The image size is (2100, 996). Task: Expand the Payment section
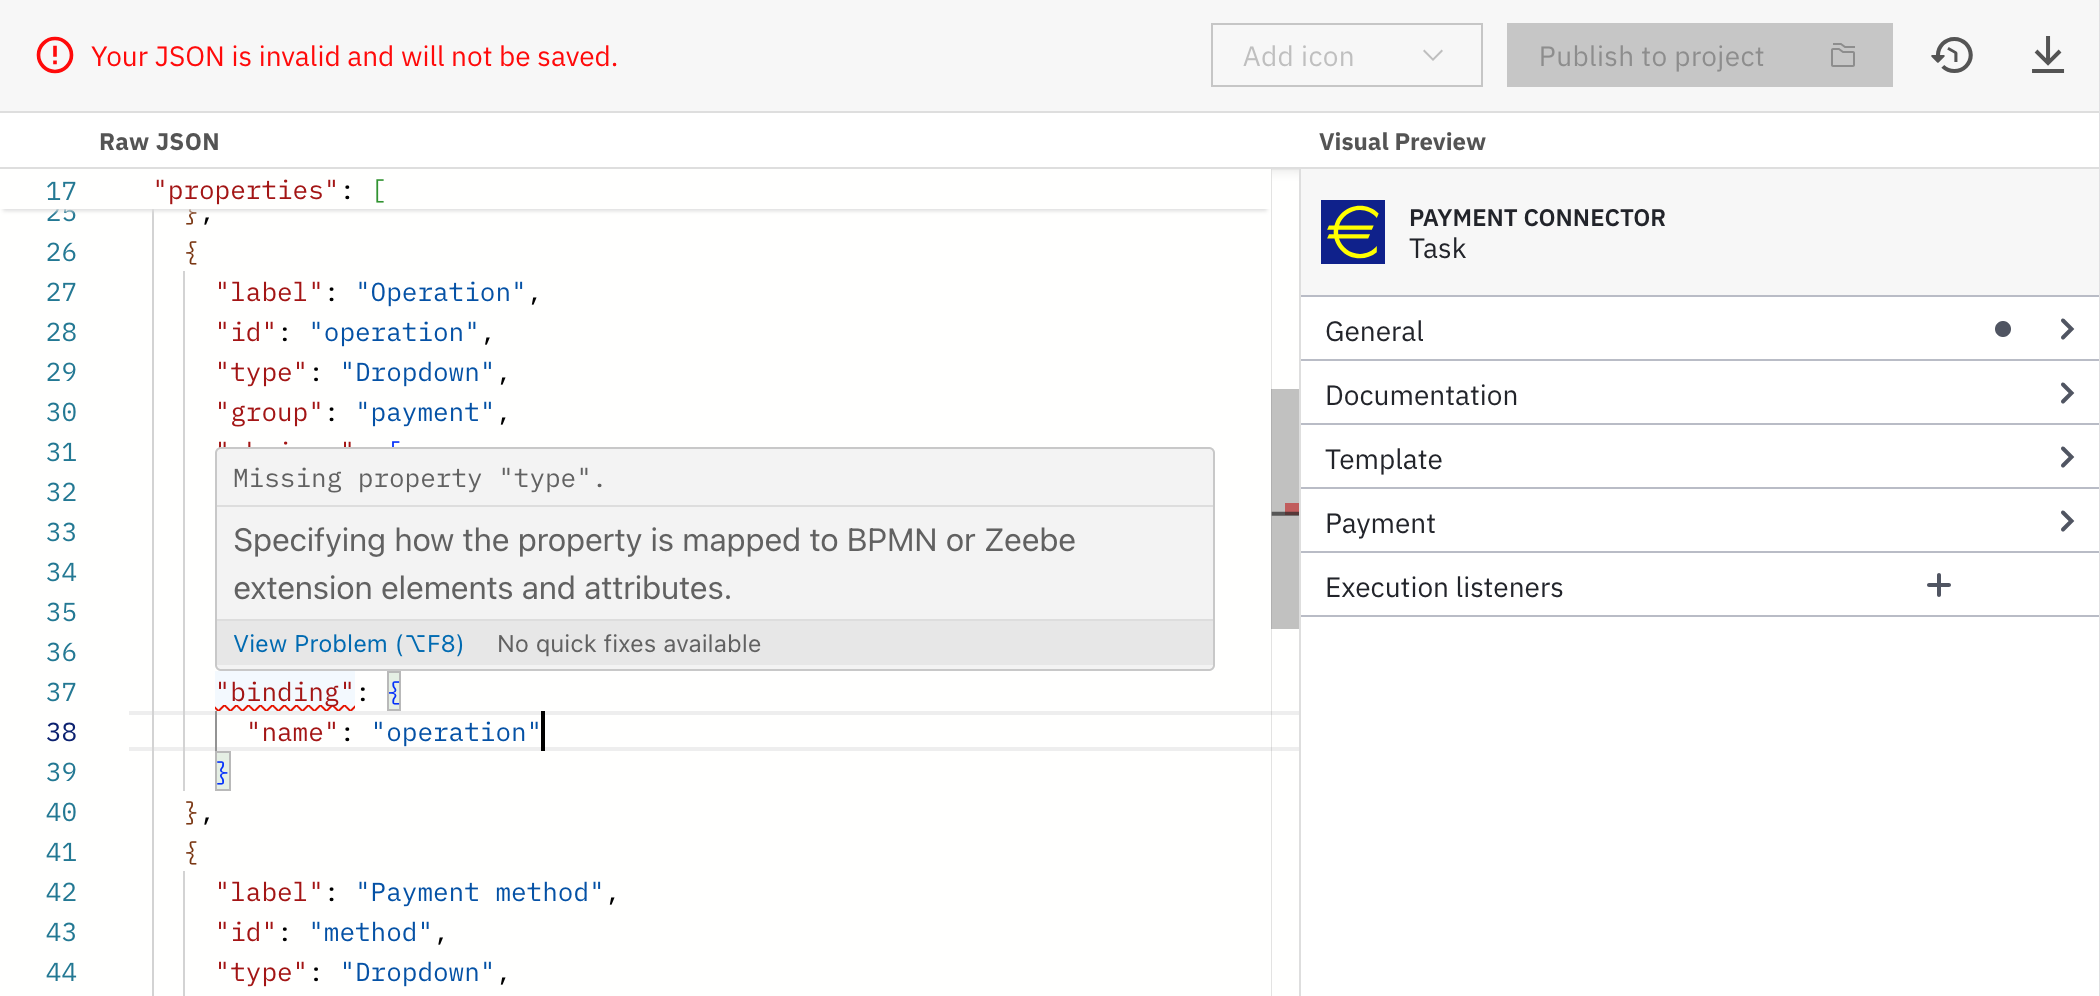click(x=2066, y=522)
